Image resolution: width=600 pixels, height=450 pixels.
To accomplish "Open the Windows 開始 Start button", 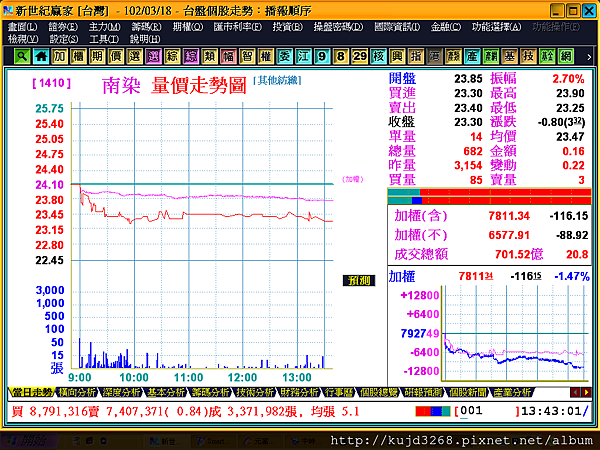I will (29, 441).
